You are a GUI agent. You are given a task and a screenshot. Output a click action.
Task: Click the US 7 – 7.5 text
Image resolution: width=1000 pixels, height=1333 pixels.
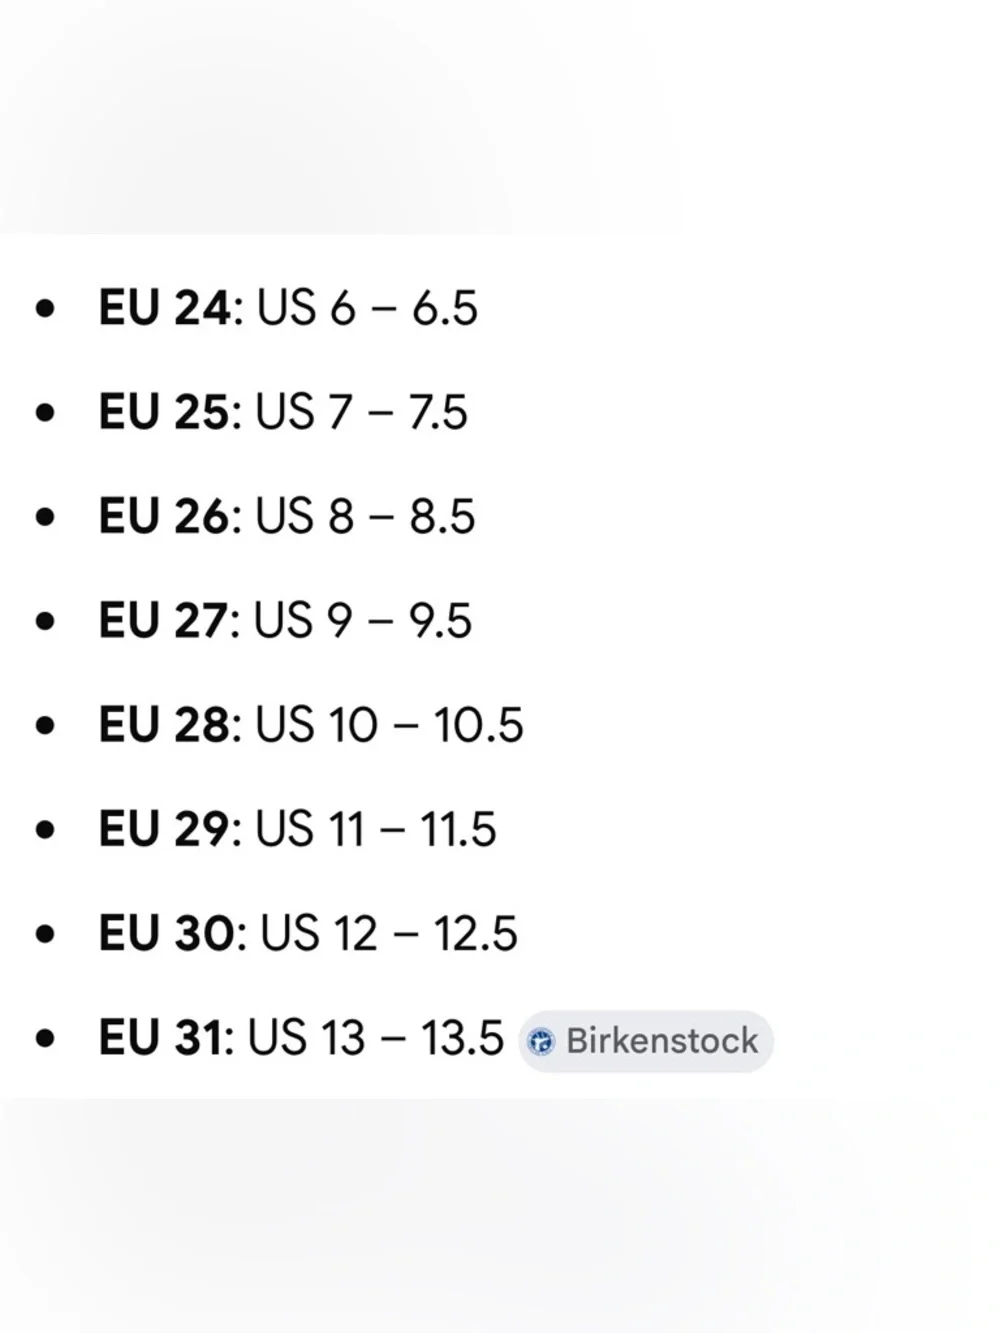point(361,412)
